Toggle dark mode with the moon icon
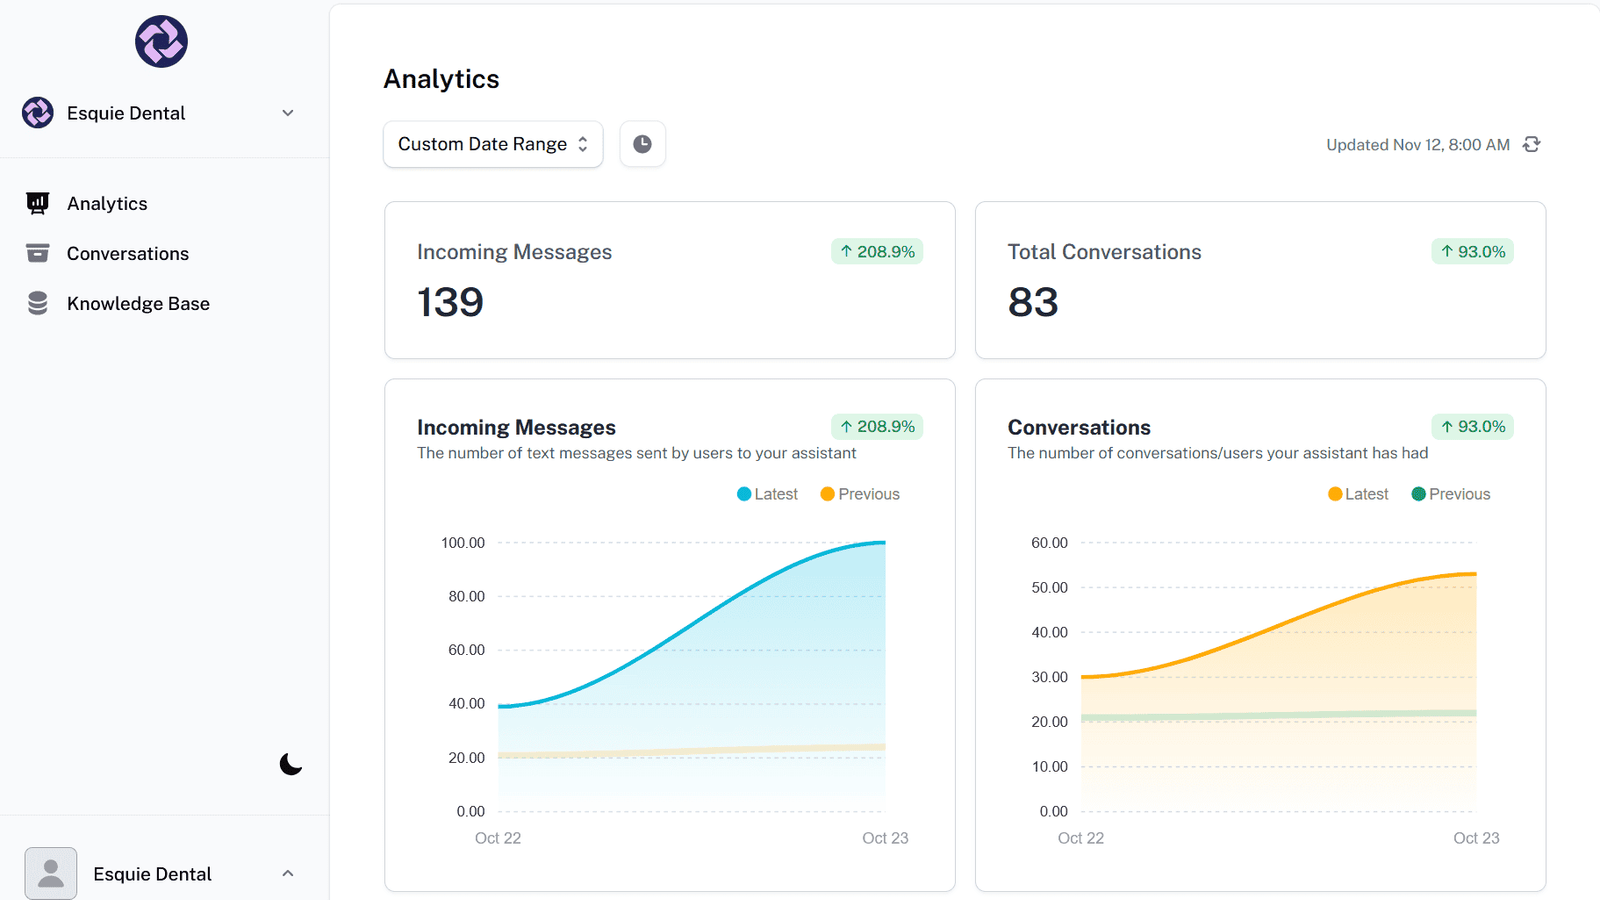 coord(291,764)
